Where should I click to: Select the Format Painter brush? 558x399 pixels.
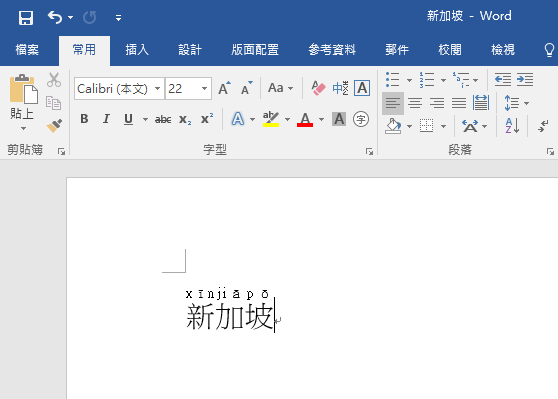54,126
